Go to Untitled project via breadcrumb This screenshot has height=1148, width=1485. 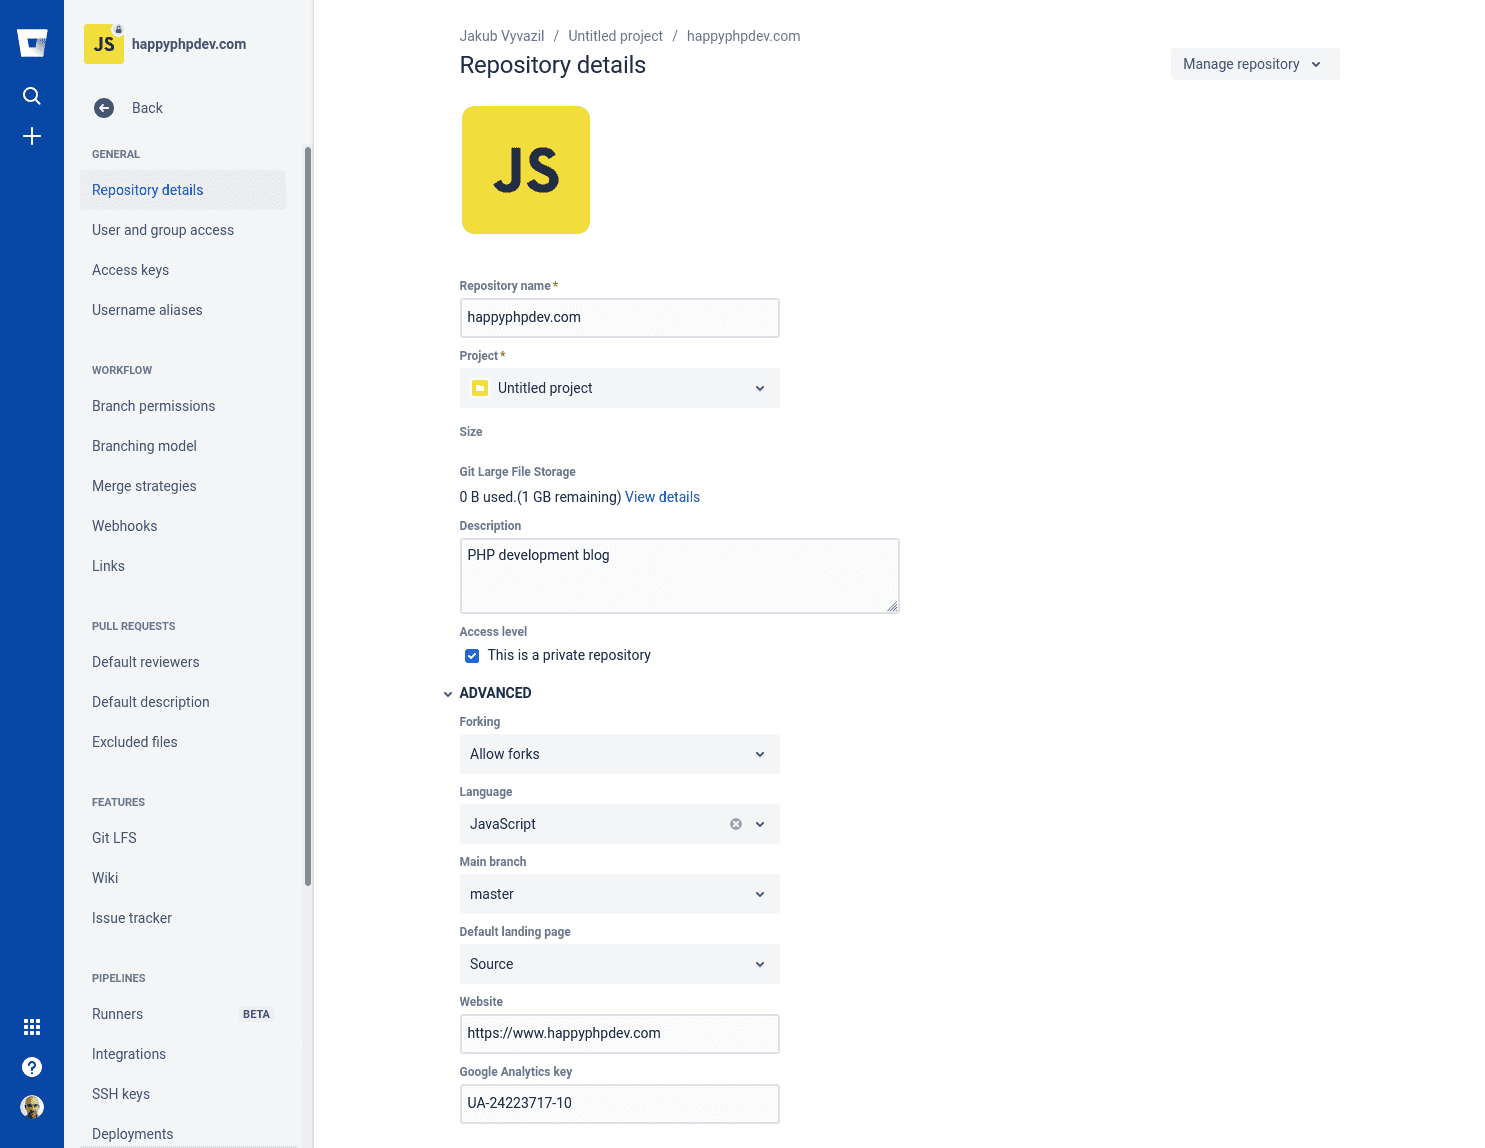[x=615, y=35]
